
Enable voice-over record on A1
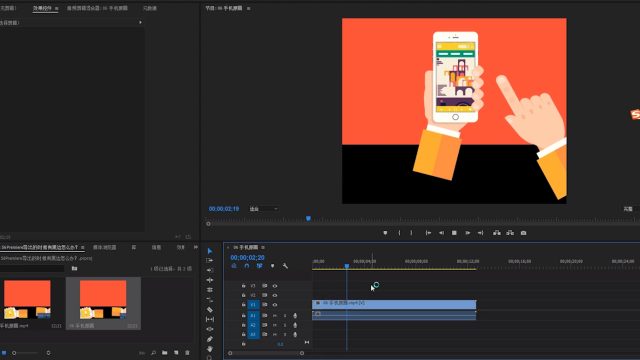[295, 316]
